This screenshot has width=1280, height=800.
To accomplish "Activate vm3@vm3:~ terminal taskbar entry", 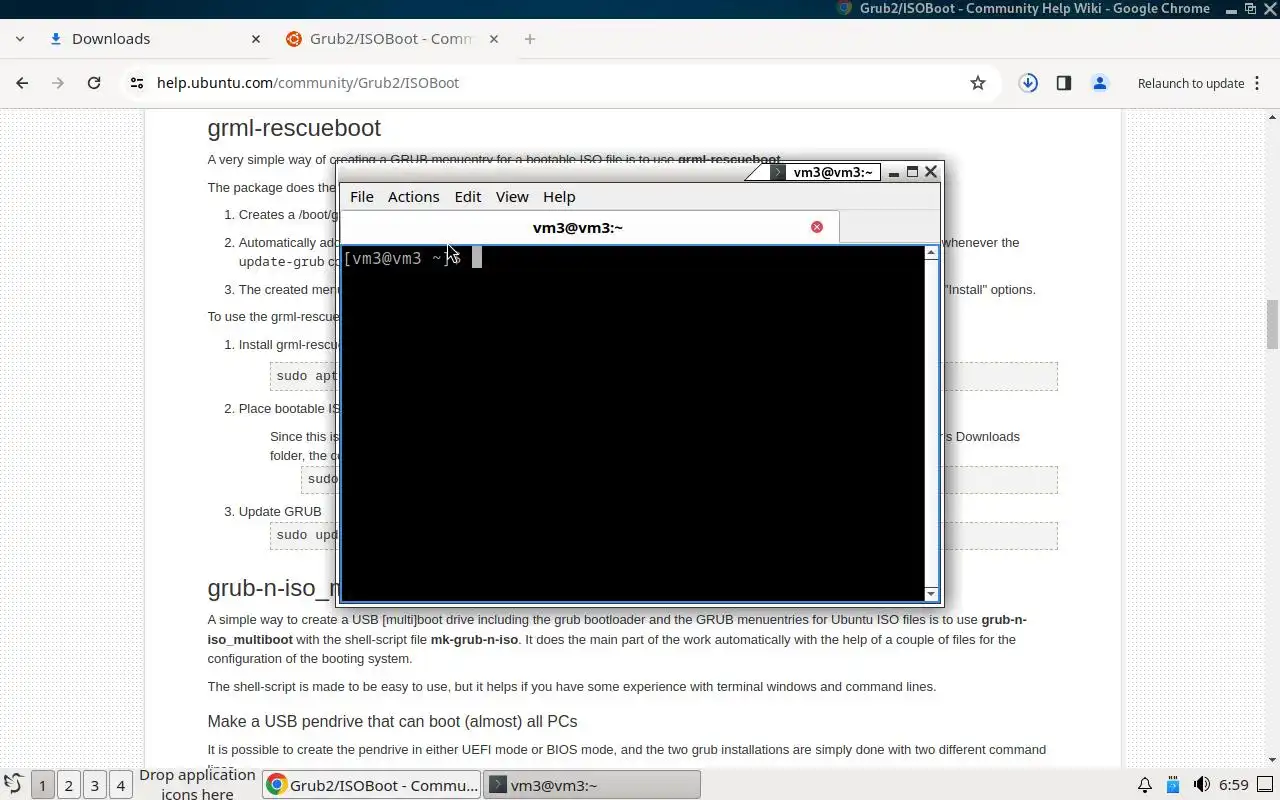I will [x=592, y=785].
